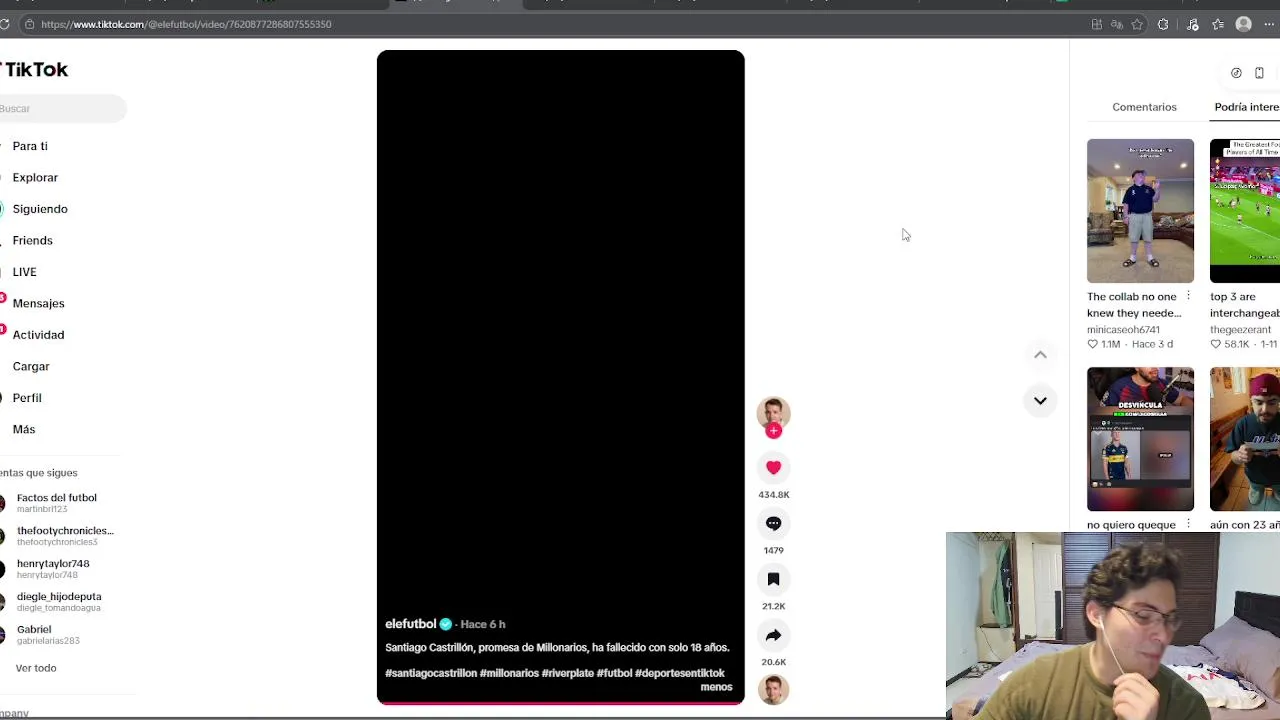Open Explorar in sidebar
This screenshot has height=720, width=1280.
[35, 177]
